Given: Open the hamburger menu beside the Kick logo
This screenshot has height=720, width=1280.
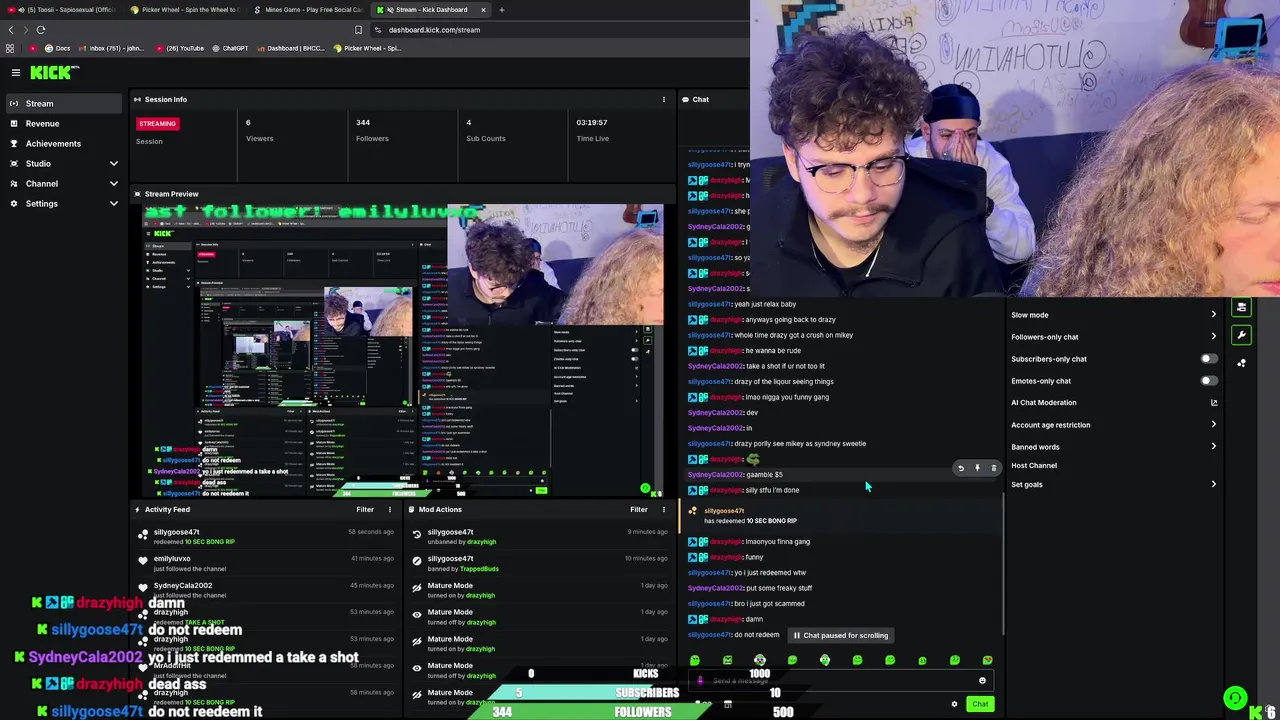Looking at the screenshot, I should click(16, 72).
